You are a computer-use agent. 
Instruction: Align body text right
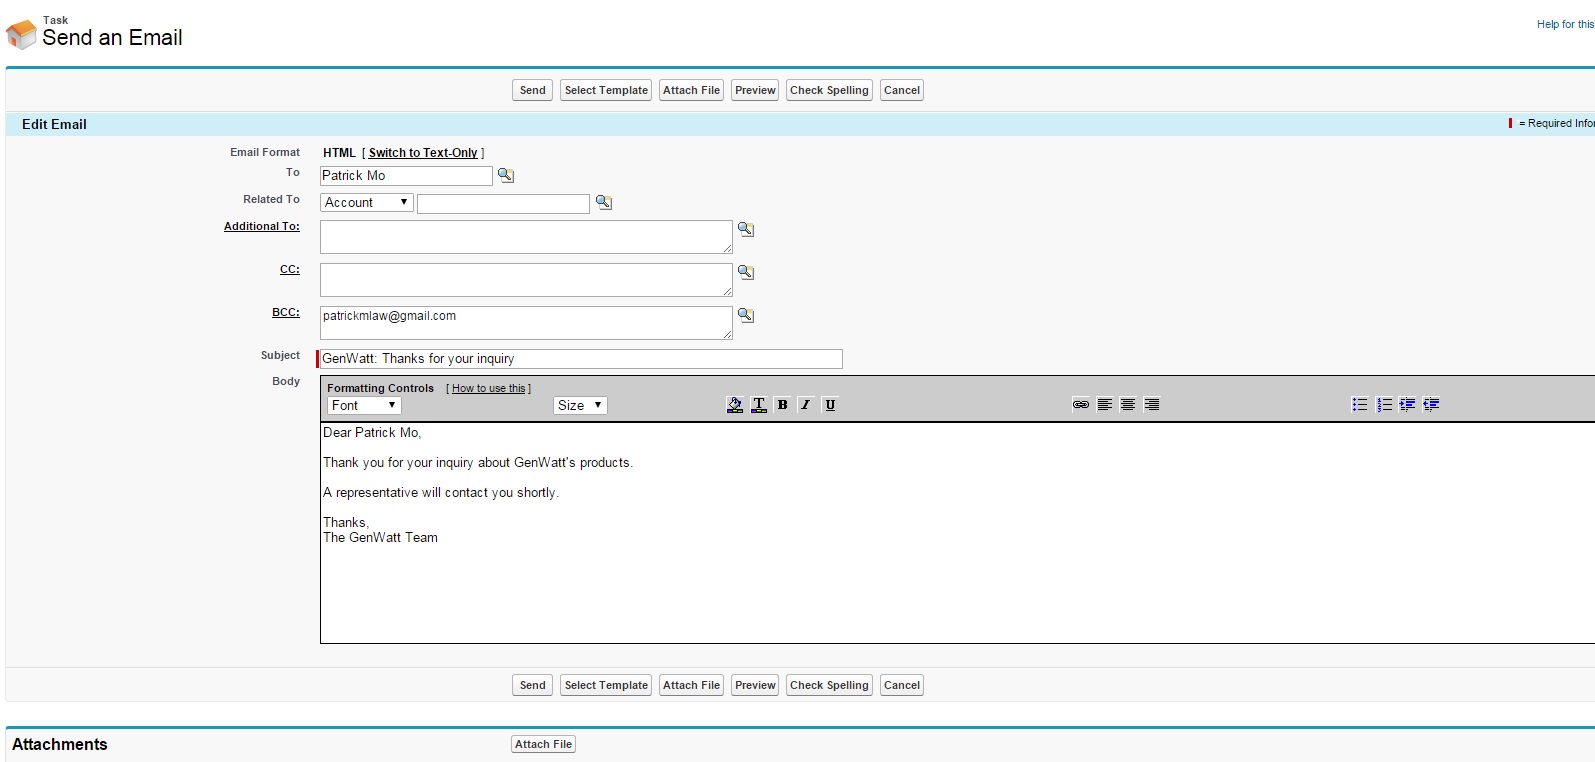(1152, 405)
